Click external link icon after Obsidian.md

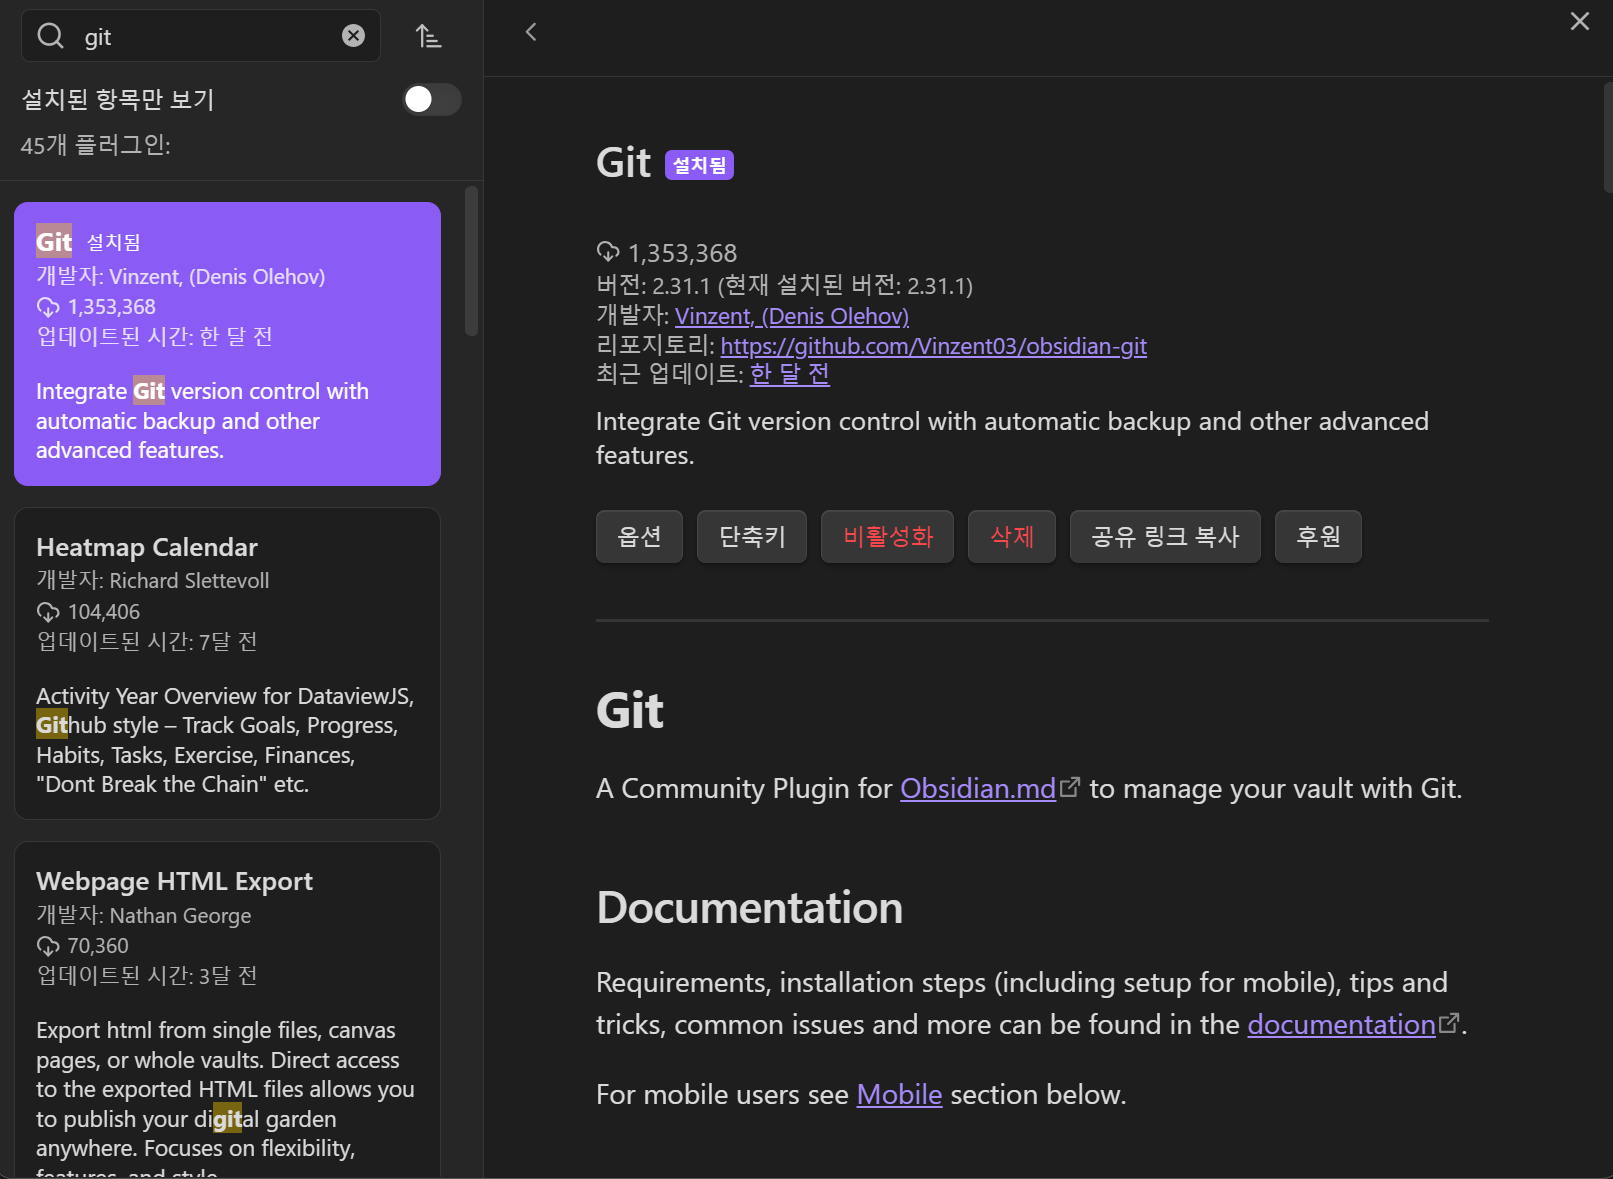tap(1070, 787)
